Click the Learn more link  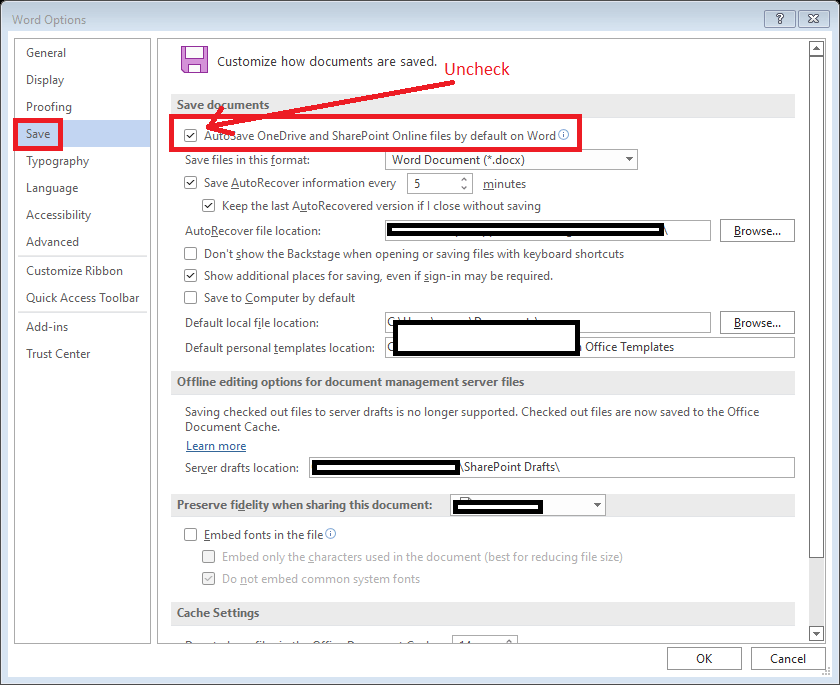(216, 446)
